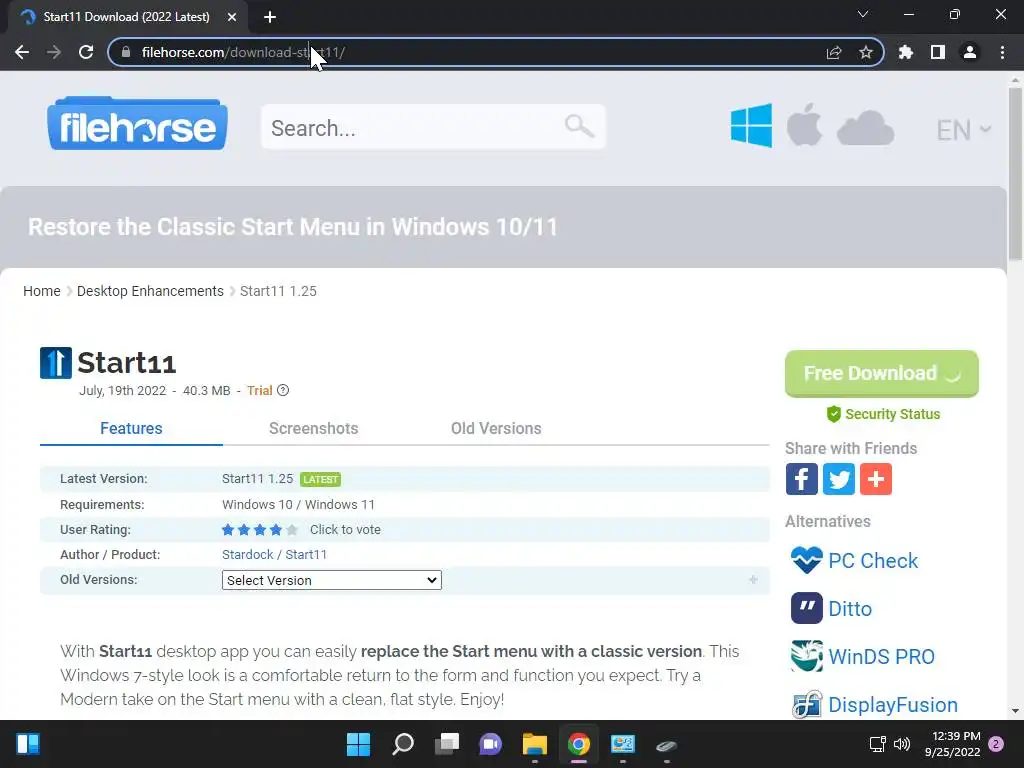Screen dimensions: 1024x768
Task: Click the Trial license help icon
Action: pos(283,391)
